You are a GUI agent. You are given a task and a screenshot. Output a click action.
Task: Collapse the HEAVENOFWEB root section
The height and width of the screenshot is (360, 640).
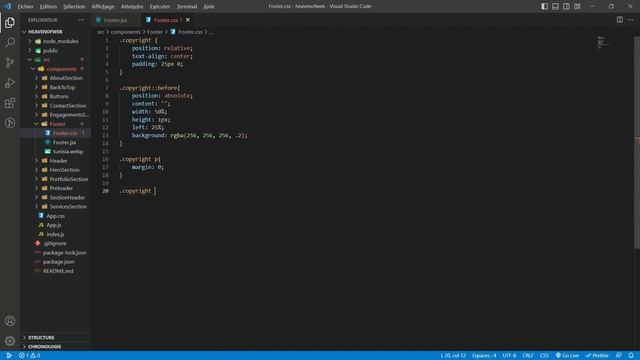coord(56,32)
